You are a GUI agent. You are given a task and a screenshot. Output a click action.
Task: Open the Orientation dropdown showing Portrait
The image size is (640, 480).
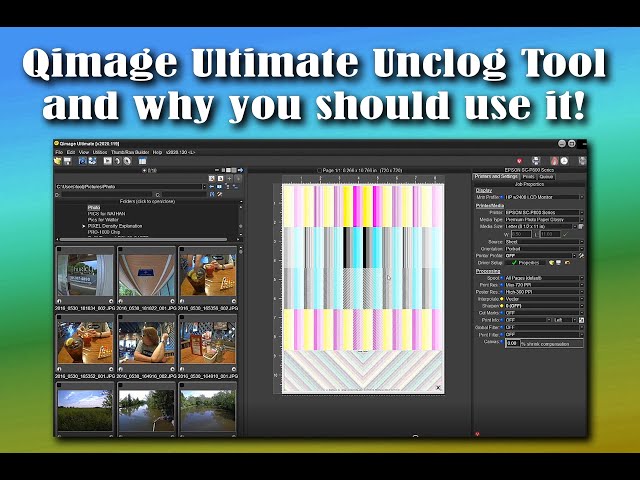click(544, 249)
